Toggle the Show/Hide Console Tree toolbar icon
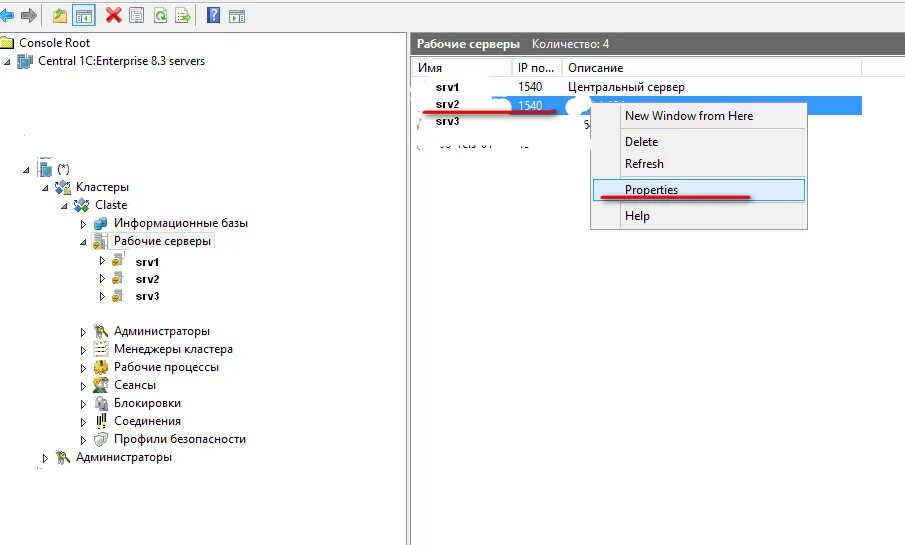905x545 pixels. [84, 16]
